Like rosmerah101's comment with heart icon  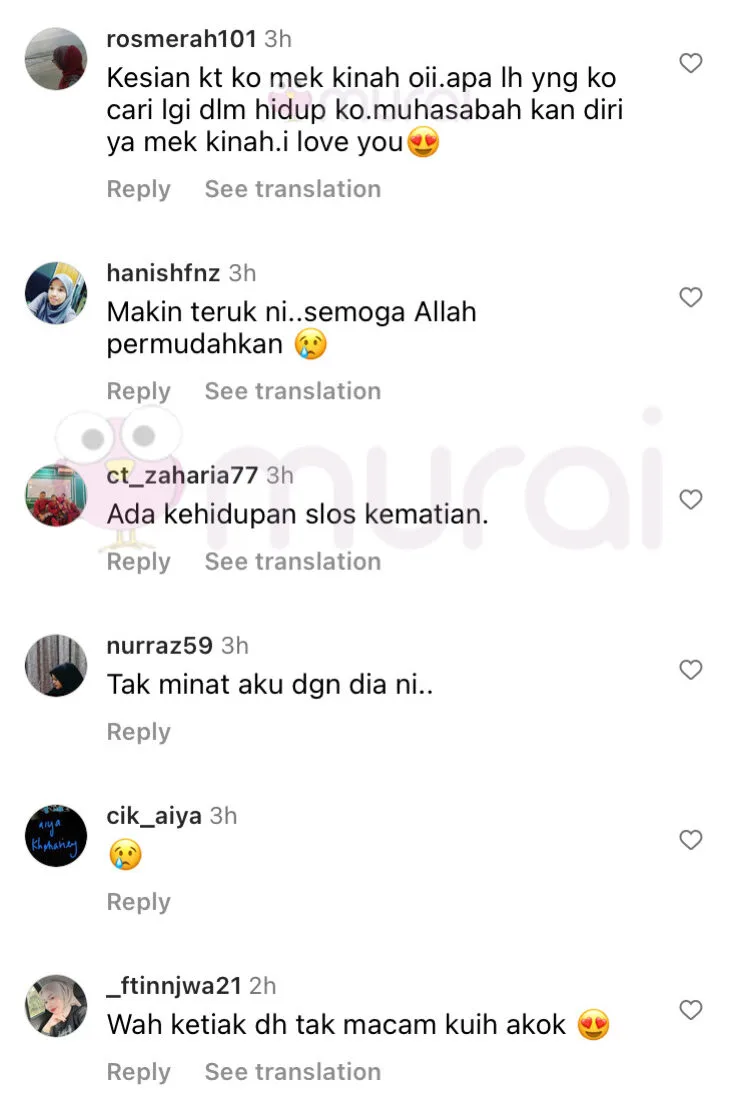(x=690, y=63)
